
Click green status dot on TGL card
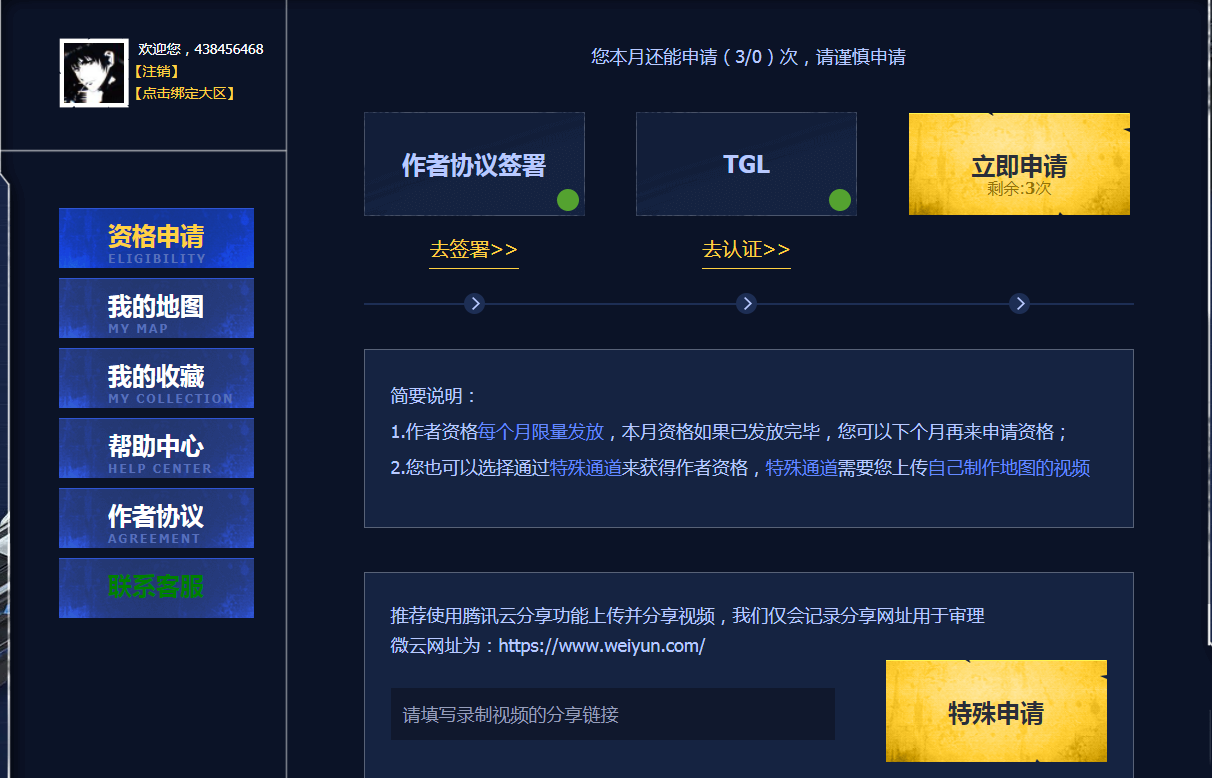tap(840, 200)
